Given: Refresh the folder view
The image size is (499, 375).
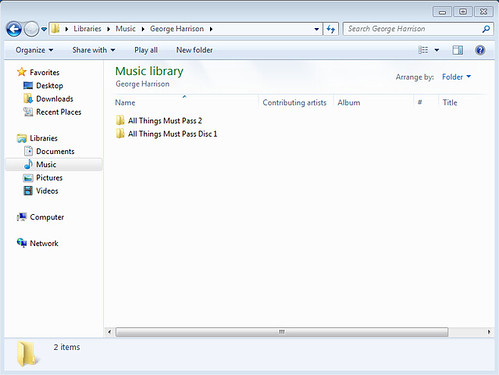Looking at the screenshot, I should coord(331,29).
